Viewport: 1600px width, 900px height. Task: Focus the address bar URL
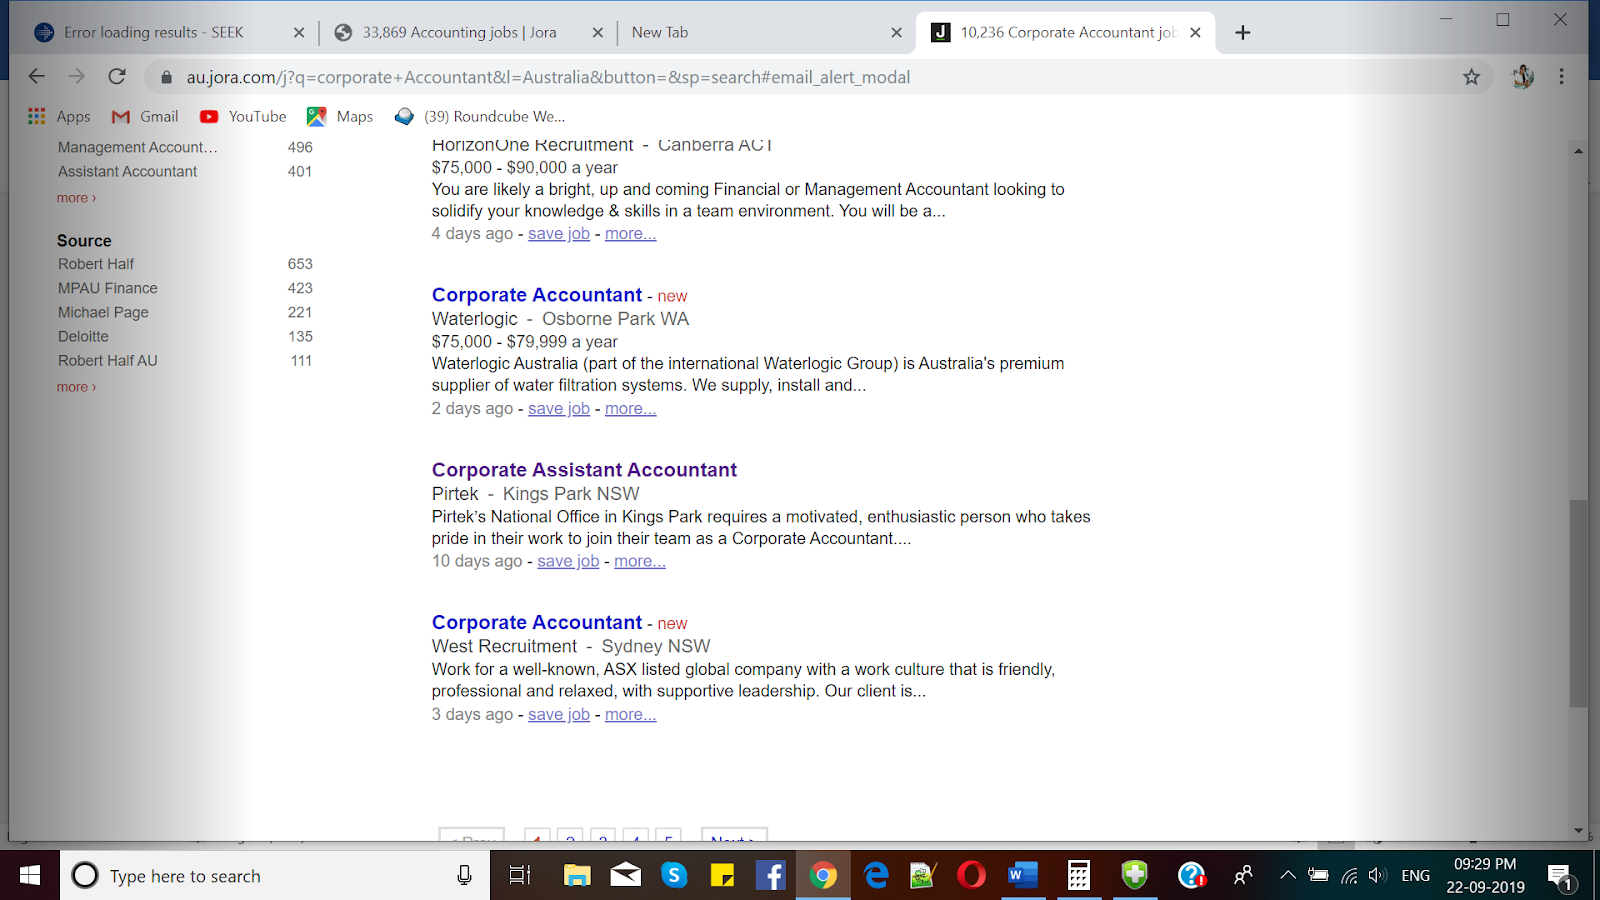548,77
